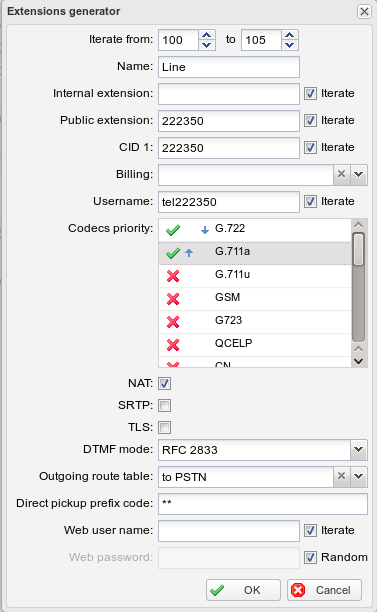Click the Direct pickup prefix code field
Image resolution: width=377 pixels, height=612 pixels.
(x=263, y=503)
